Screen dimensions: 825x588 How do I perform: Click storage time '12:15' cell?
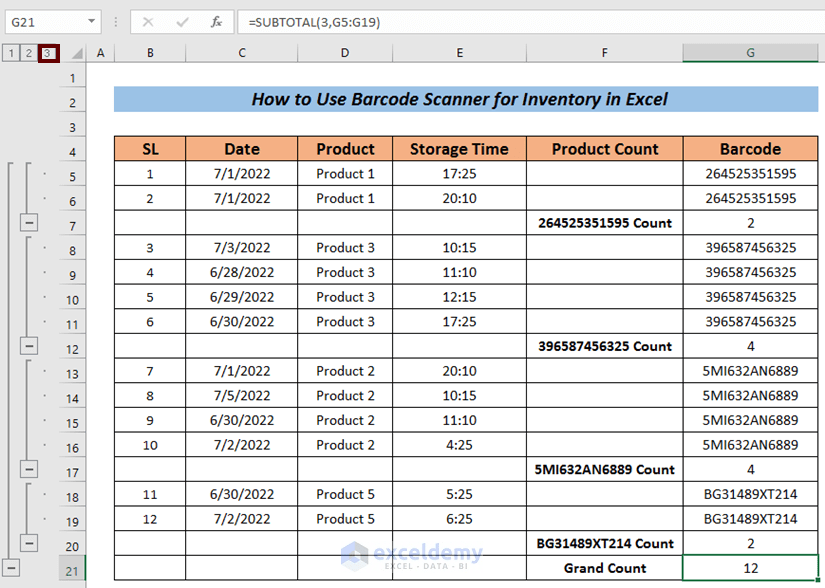coord(459,297)
